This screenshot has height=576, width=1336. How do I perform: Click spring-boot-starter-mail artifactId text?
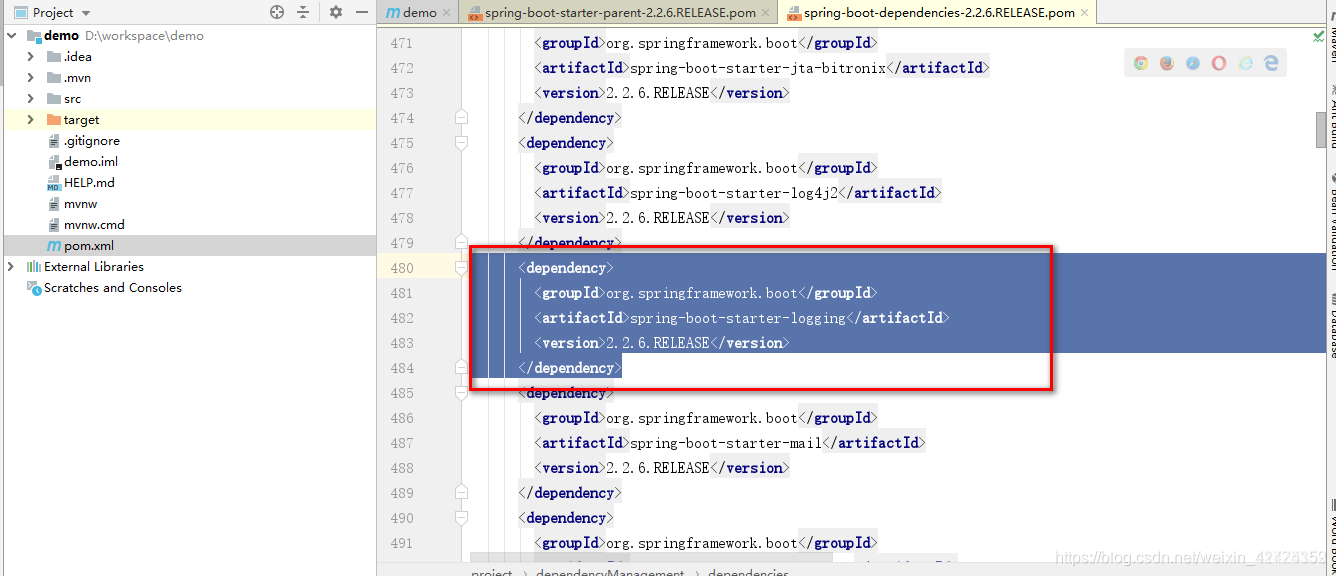pos(726,443)
